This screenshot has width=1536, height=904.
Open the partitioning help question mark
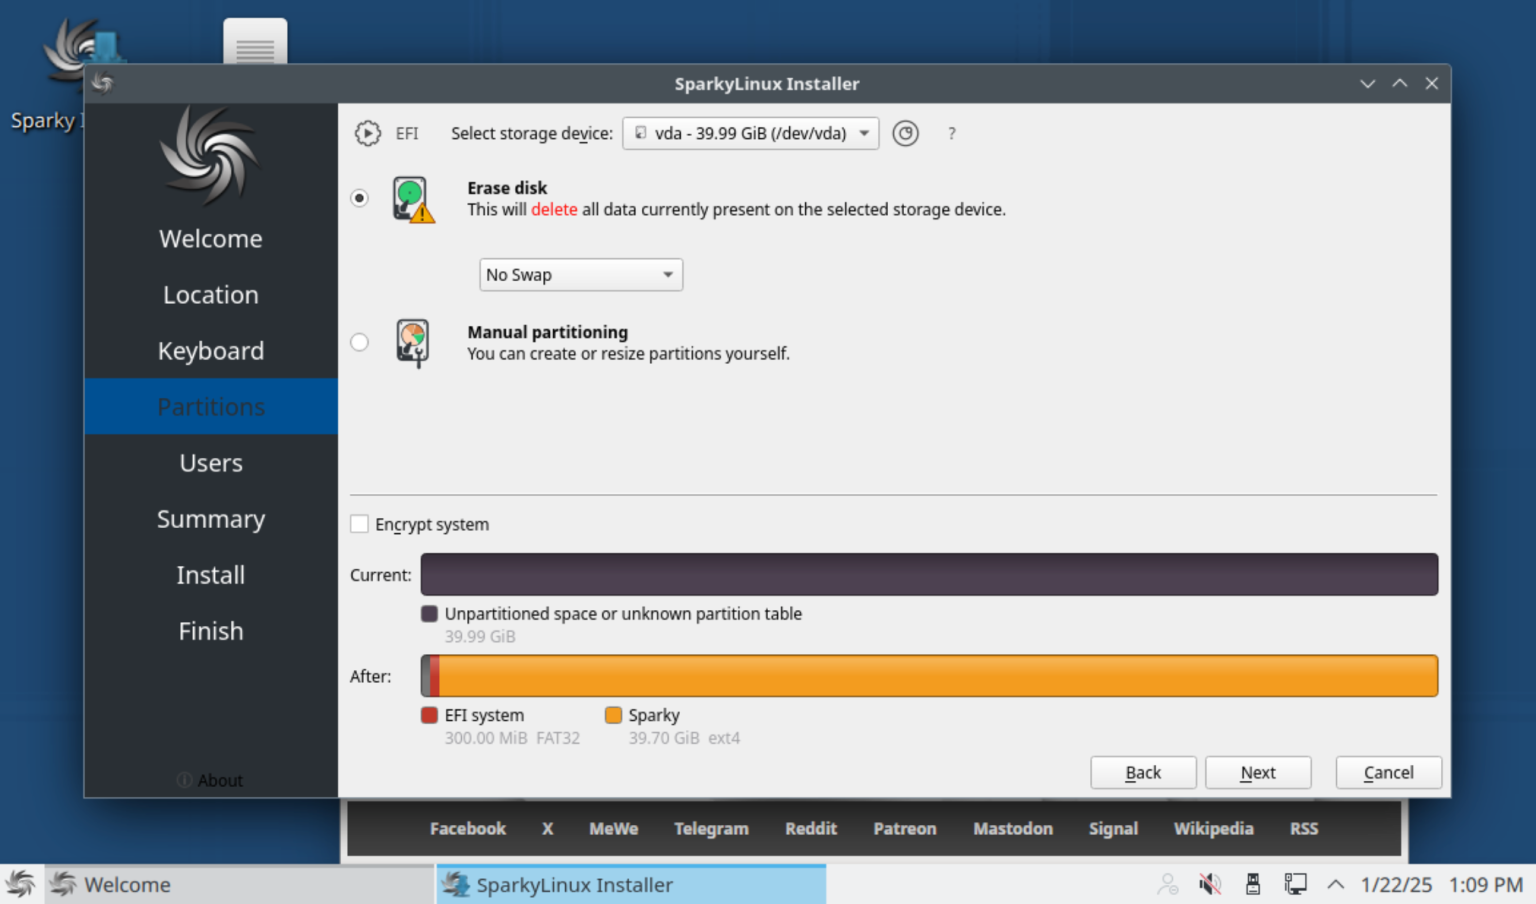tap(951, 133)
